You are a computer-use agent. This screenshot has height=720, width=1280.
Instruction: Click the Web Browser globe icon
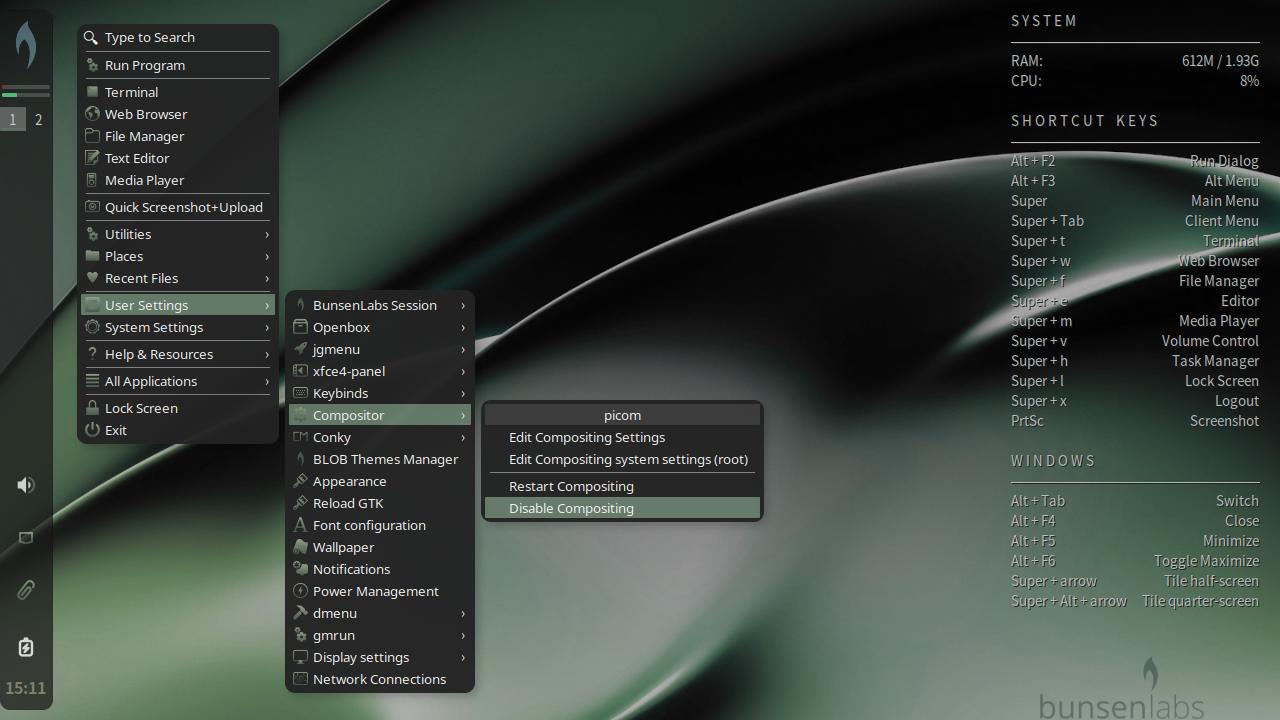[93, 114]
